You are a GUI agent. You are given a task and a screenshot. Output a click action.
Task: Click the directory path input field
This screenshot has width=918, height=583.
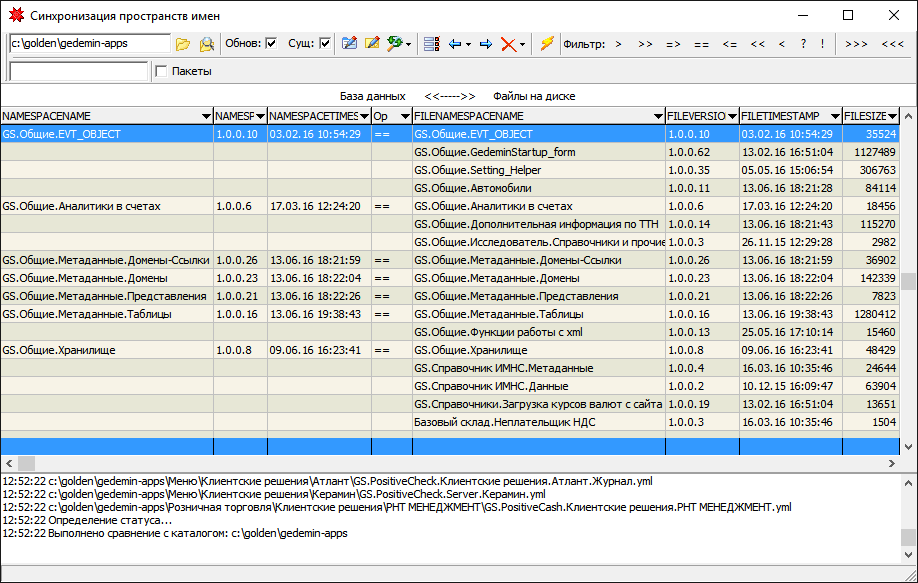[x=88, y=44]
